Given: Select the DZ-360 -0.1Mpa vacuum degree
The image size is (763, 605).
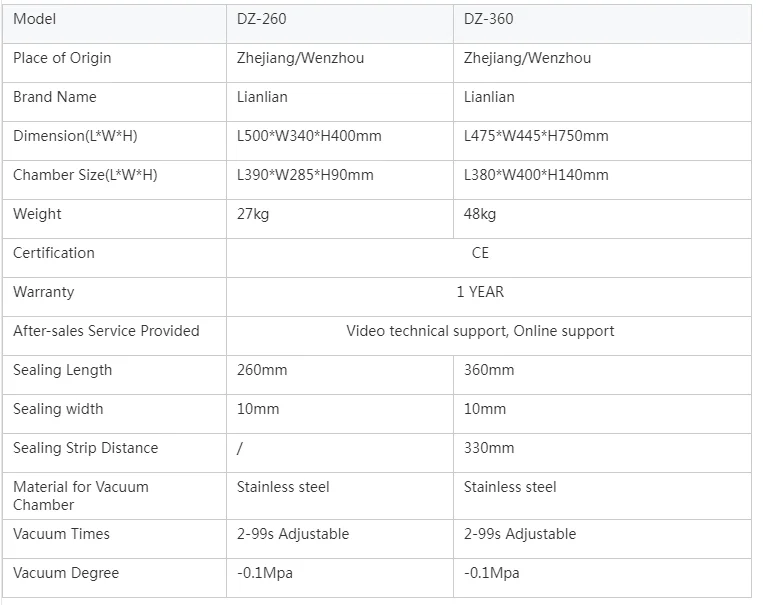Looking at the screenshot, I should pyautogui.click(x=491, y=573).
